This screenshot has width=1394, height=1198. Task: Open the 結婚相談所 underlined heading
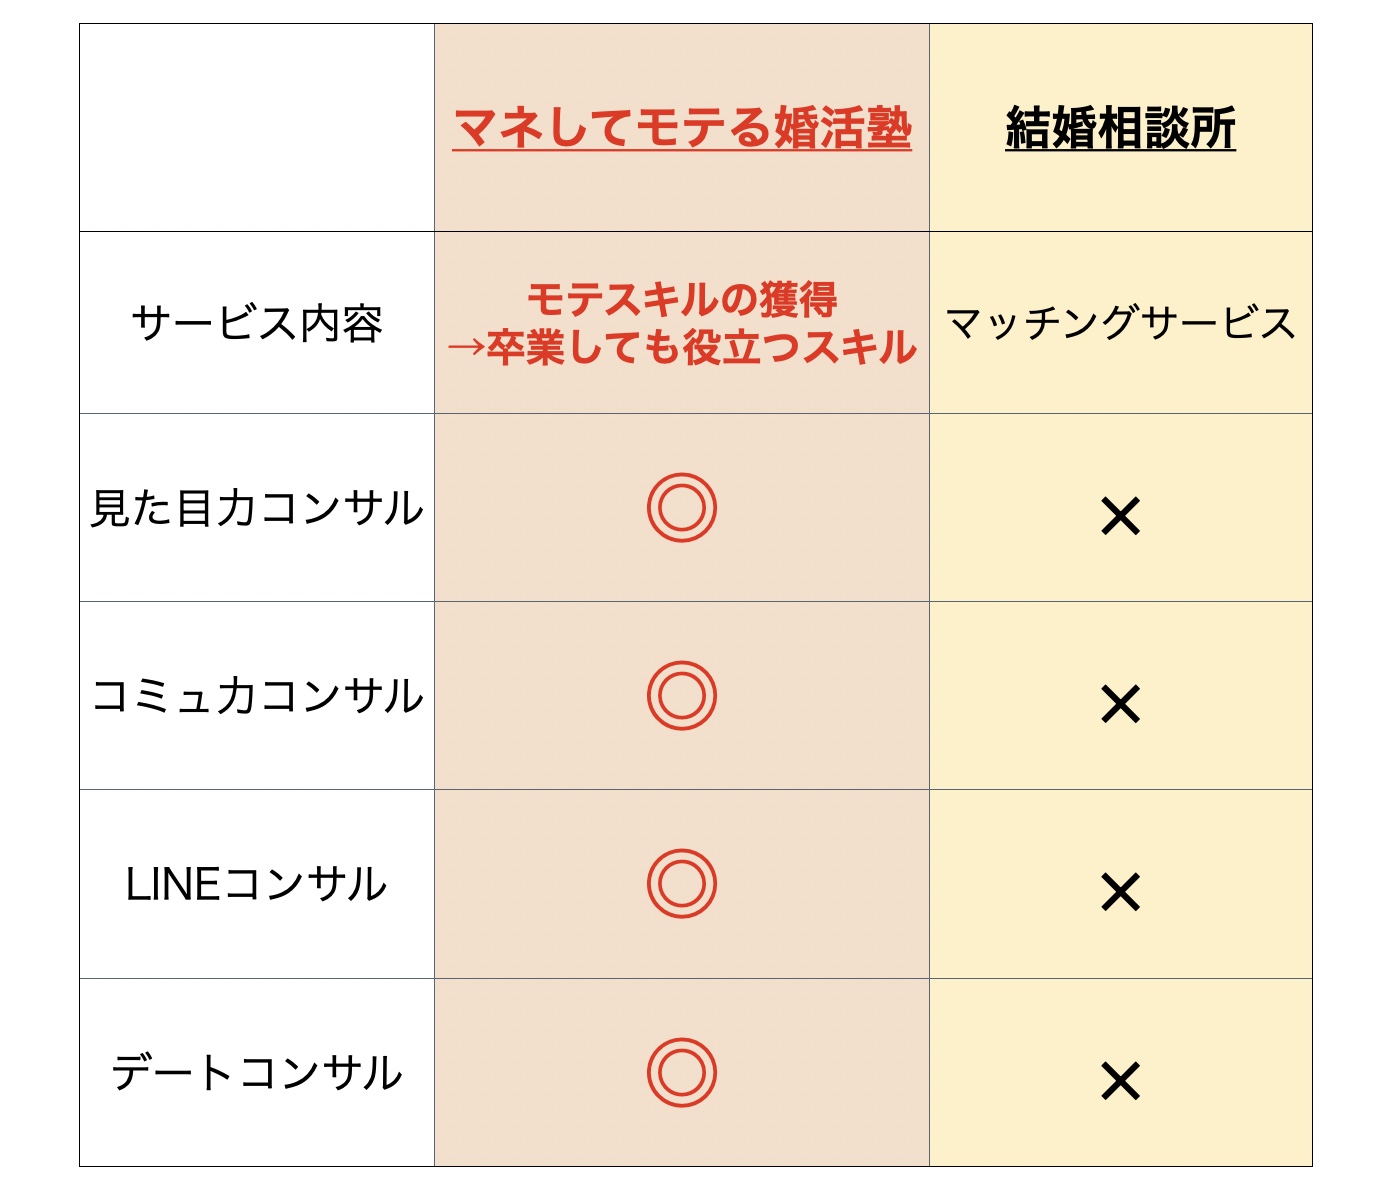click(1120, 129)
